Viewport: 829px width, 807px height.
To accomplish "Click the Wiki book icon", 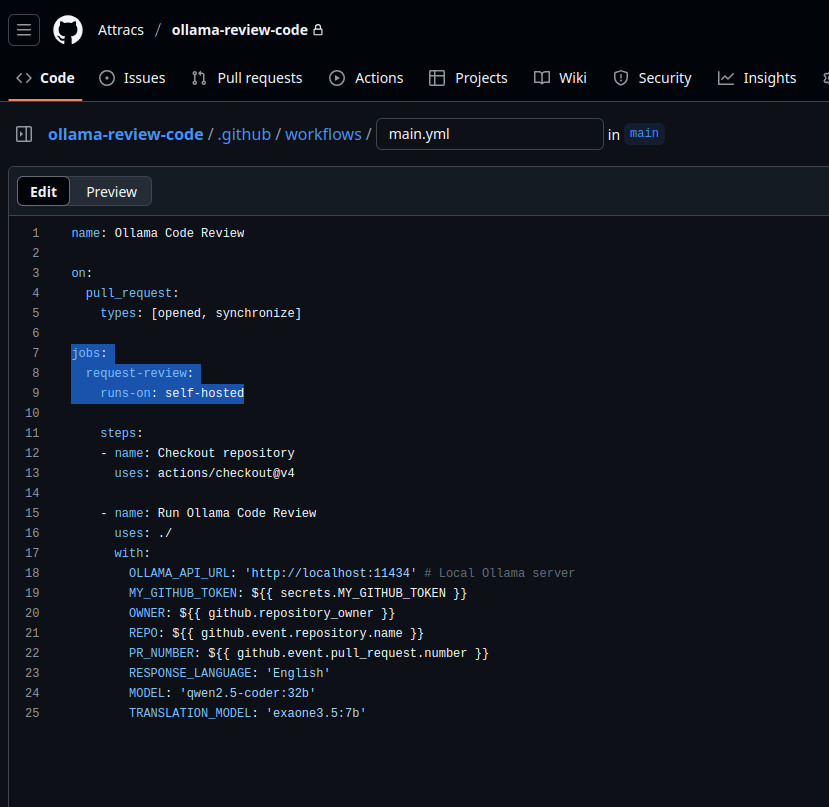I will tap(542, 78).
